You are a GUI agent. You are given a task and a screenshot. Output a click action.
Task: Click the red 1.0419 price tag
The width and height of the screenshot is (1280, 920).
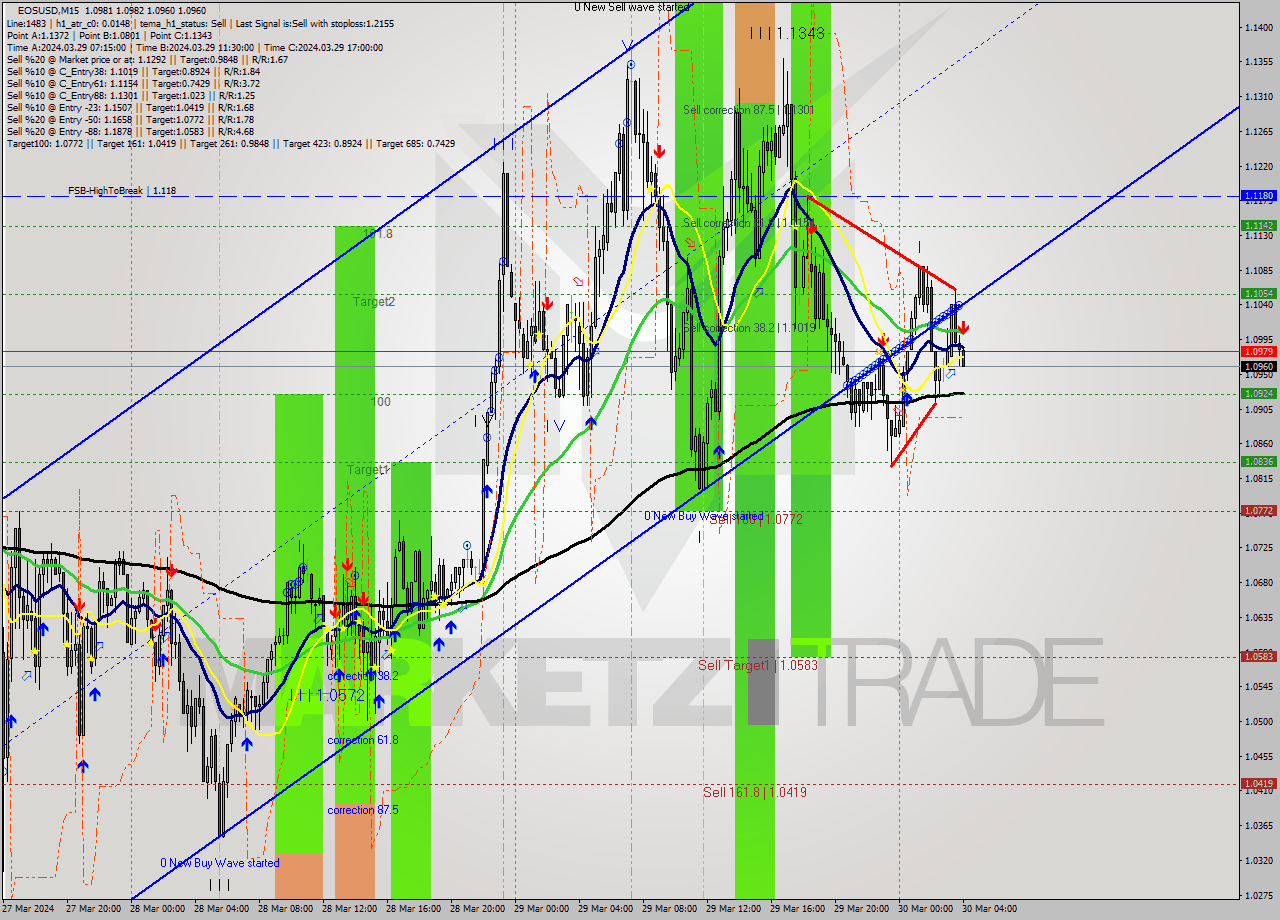tap(1258, 783)
